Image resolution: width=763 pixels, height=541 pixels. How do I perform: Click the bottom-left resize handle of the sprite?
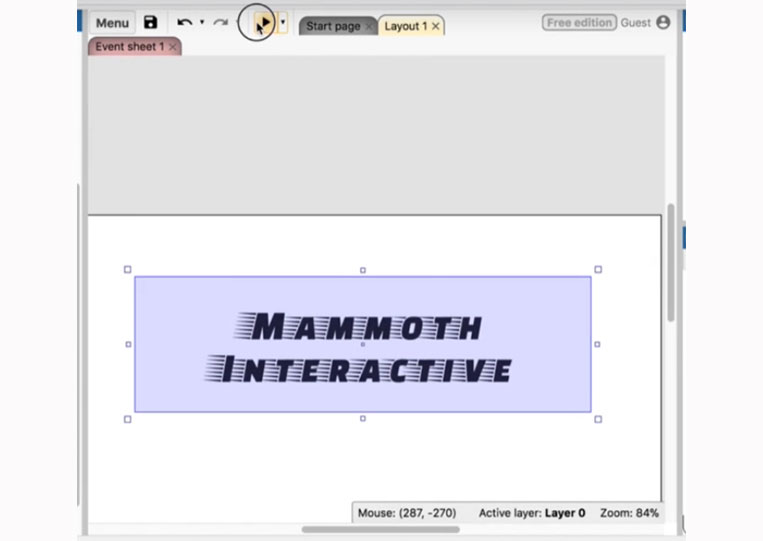(x=127, y=419)
